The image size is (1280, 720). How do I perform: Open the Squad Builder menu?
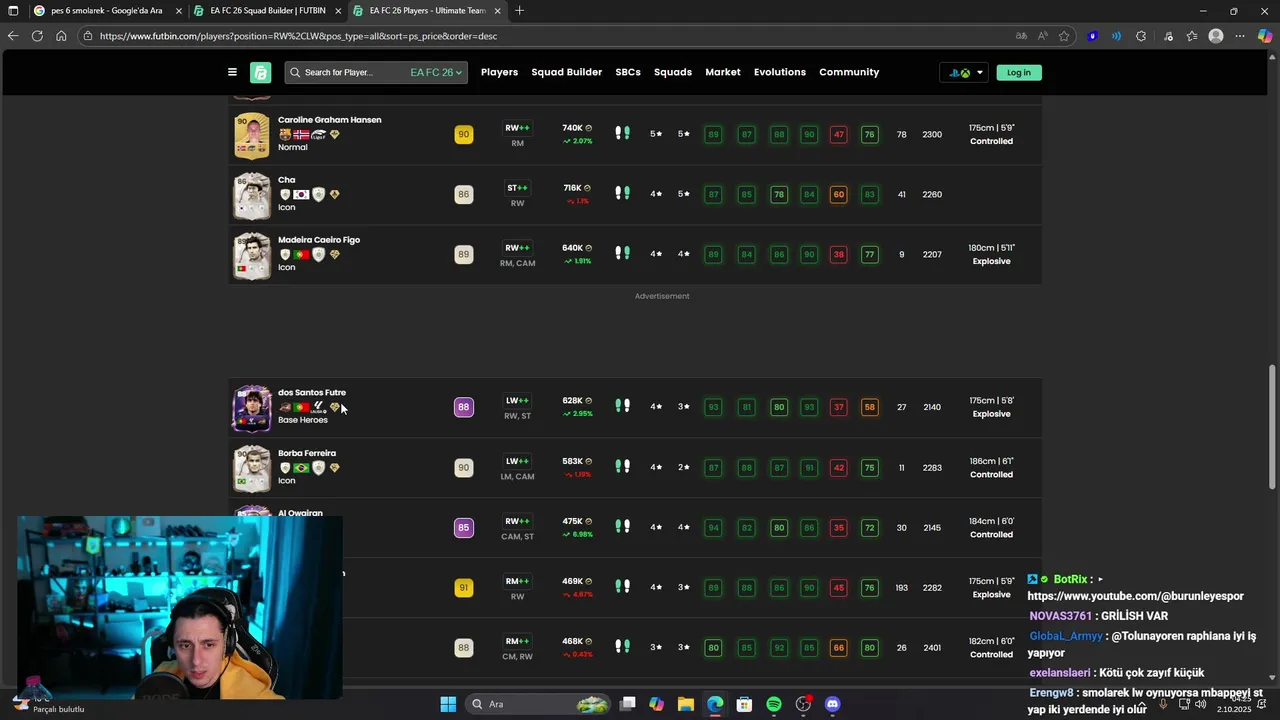pyautogui.click(x=566, y=72)
